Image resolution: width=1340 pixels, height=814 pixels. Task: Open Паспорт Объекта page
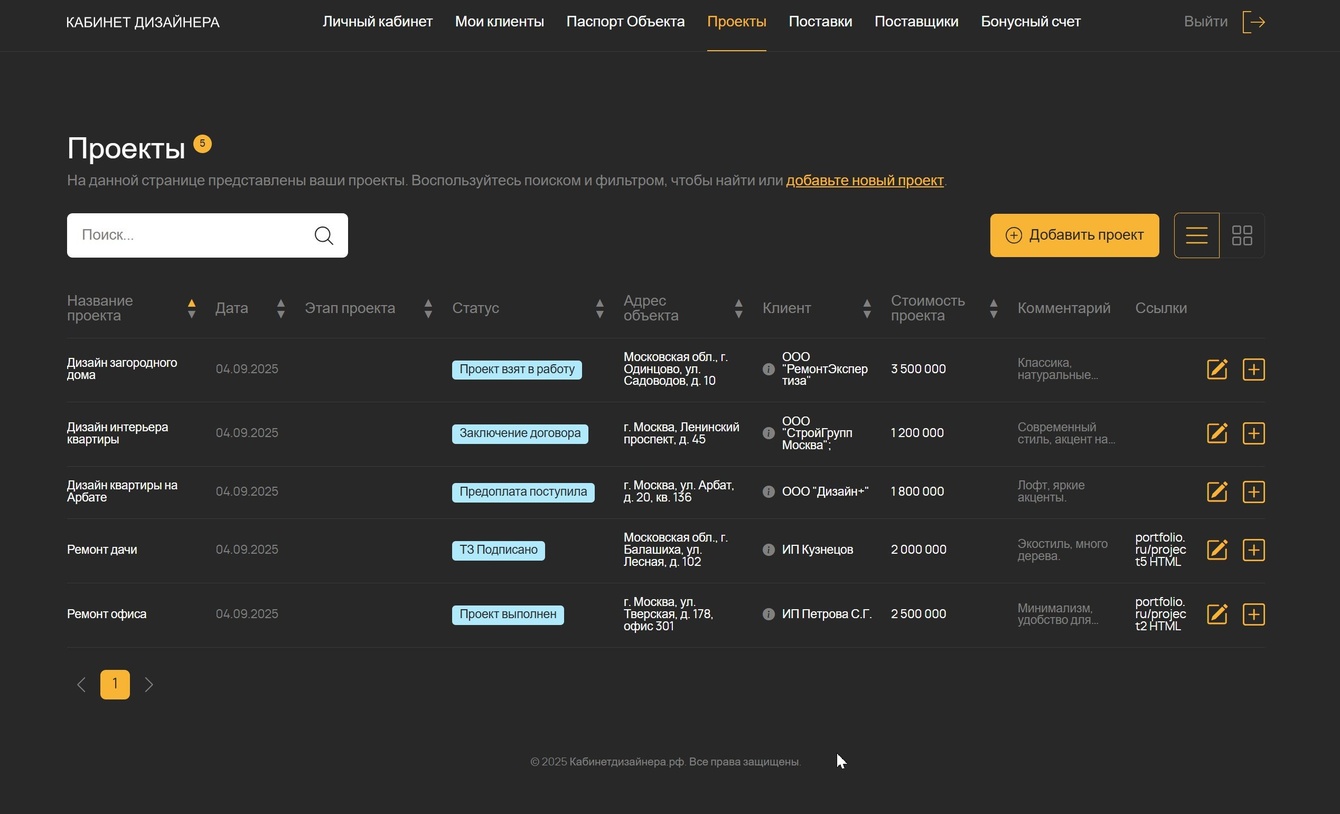pos(626,22)
